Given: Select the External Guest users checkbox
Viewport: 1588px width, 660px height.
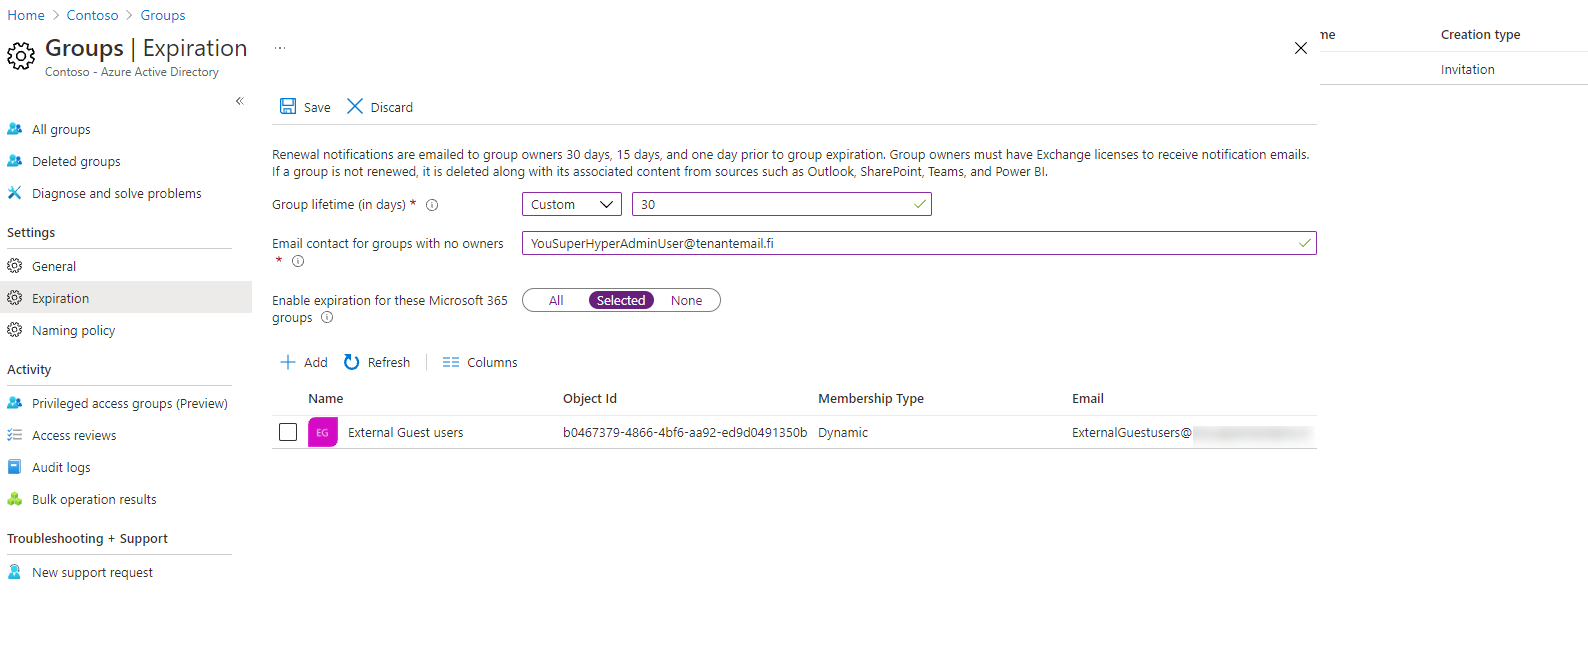Looking at the screenshot, I should [288, 432].
